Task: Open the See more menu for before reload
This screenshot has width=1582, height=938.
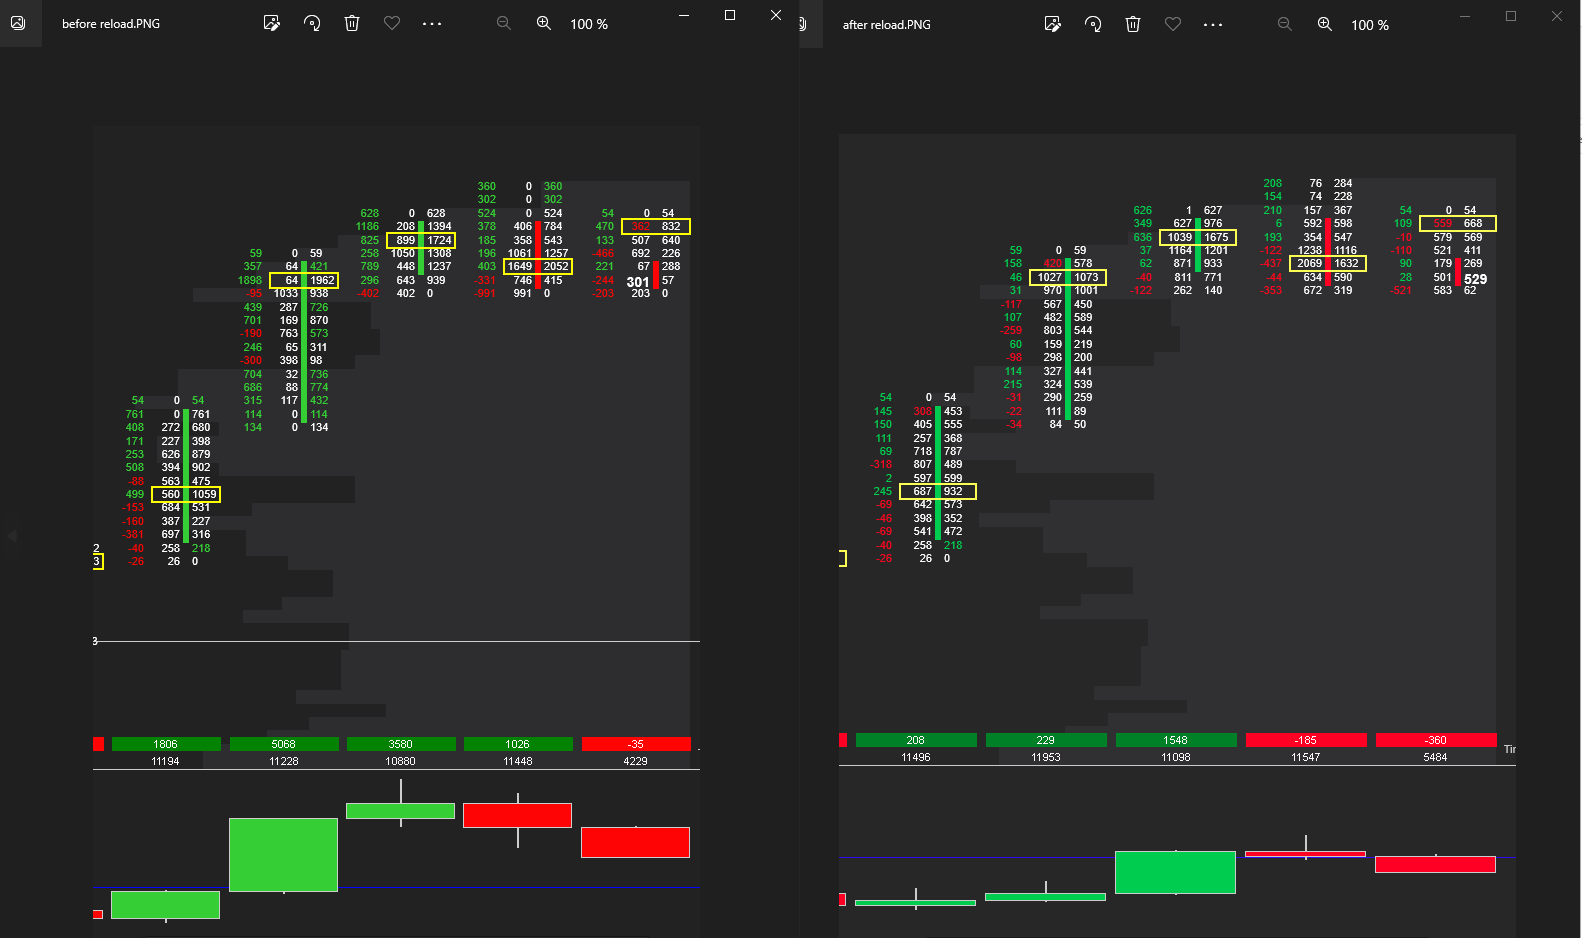Action: point(432,23)
